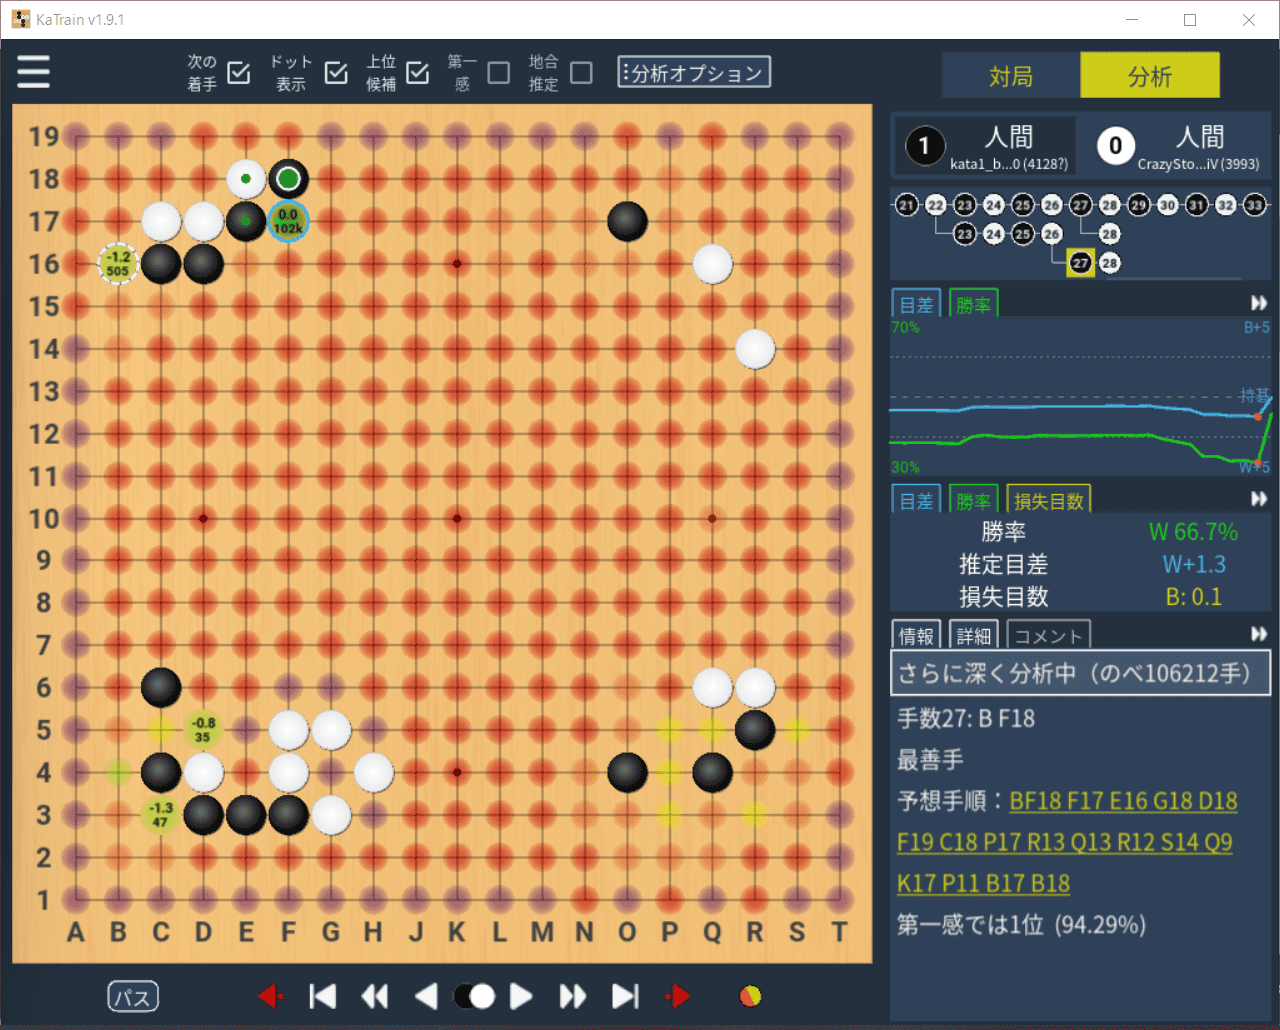Screen dimensions: 1280x1030
Task: Open 詳細 details tab
Action: point(973,635)
